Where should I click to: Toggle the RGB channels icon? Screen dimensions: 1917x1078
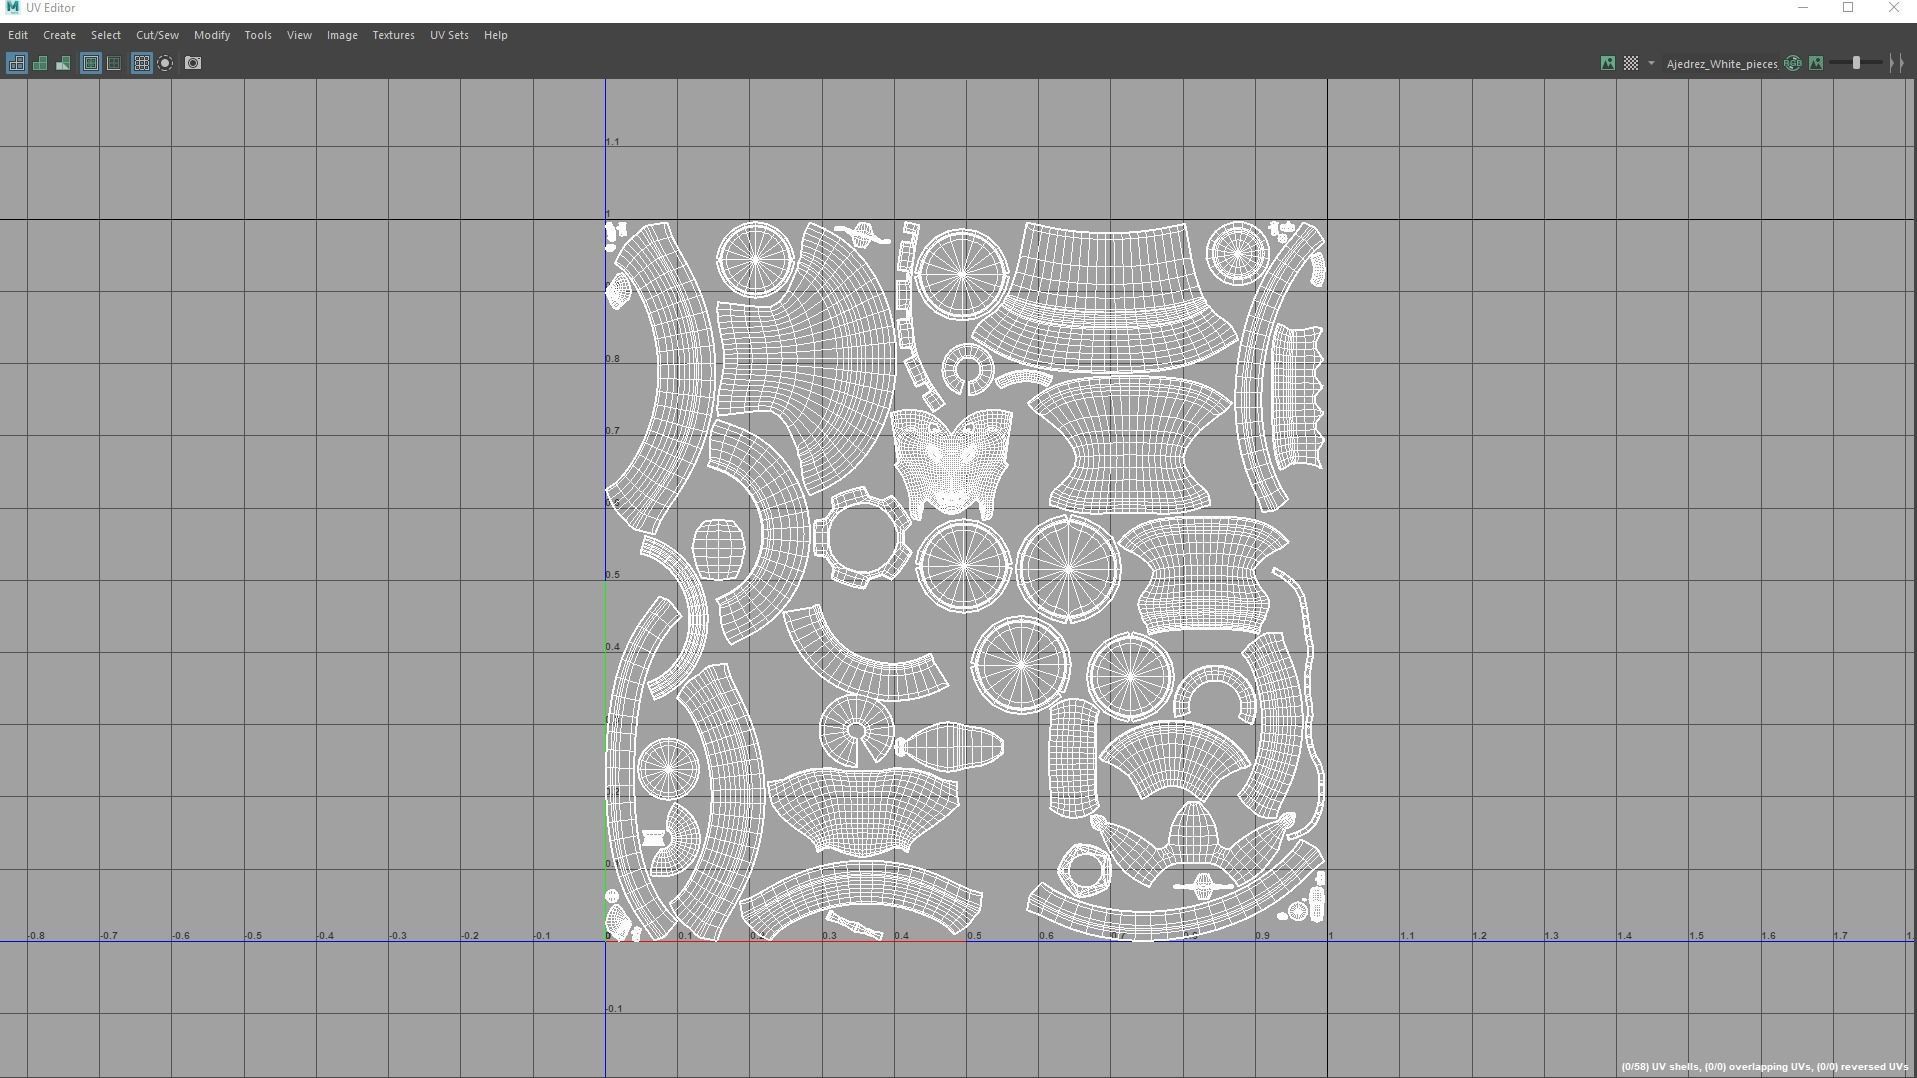1793,63
